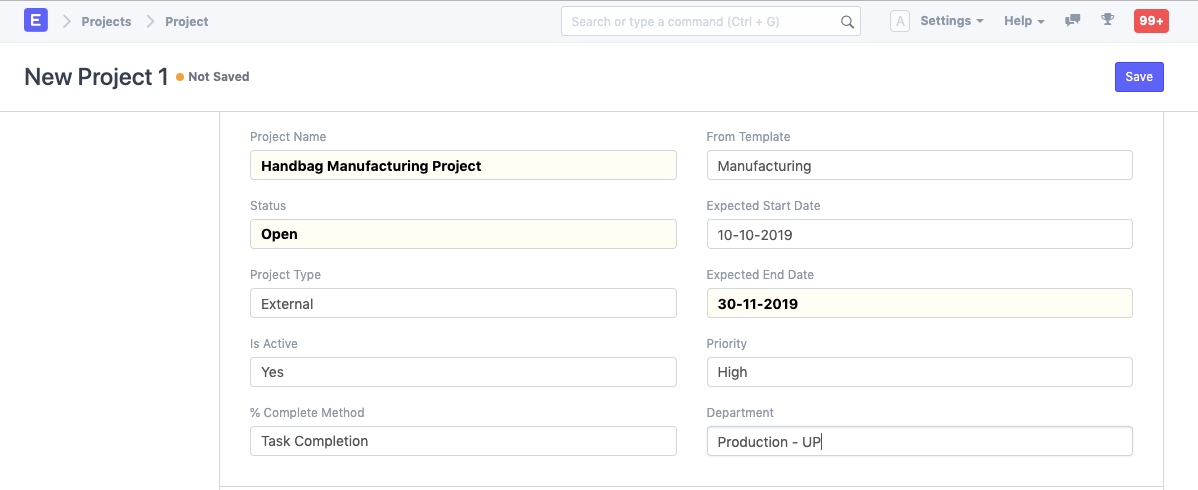1198x490 pixels.
Task: Click the Project Name input field
Action: [462, 165]
